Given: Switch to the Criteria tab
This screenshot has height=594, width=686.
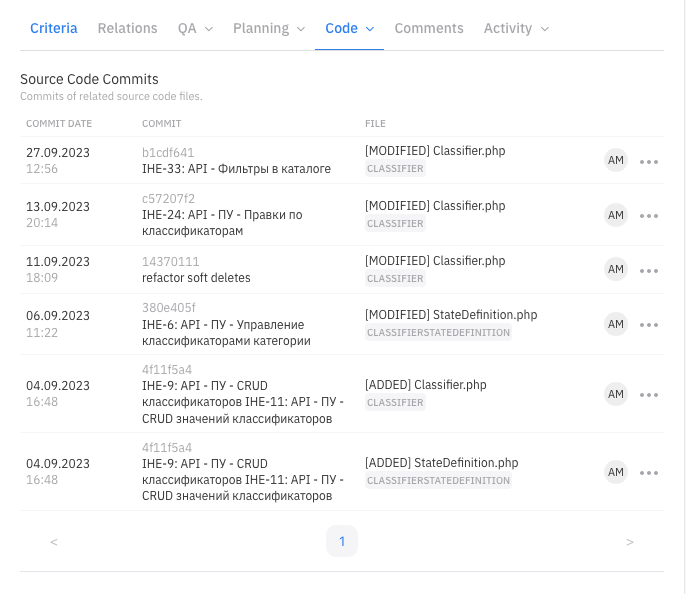Looking at the screenshot, I should (54, 28).
